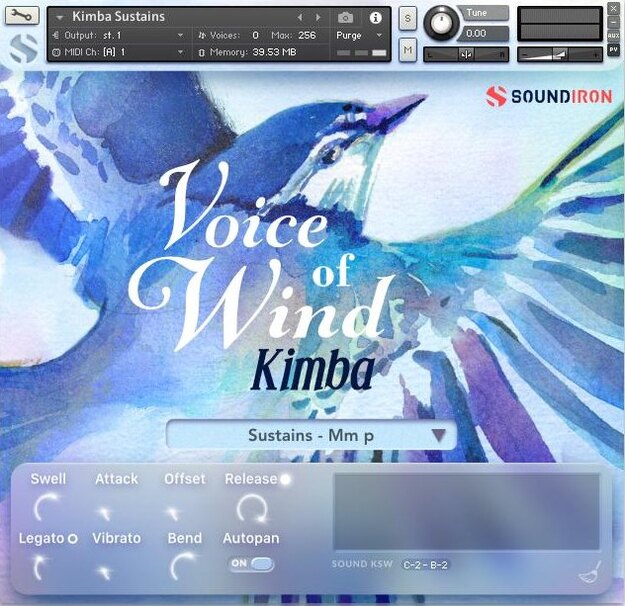Open the Output st. 1 dropdown

pos(118,35)
